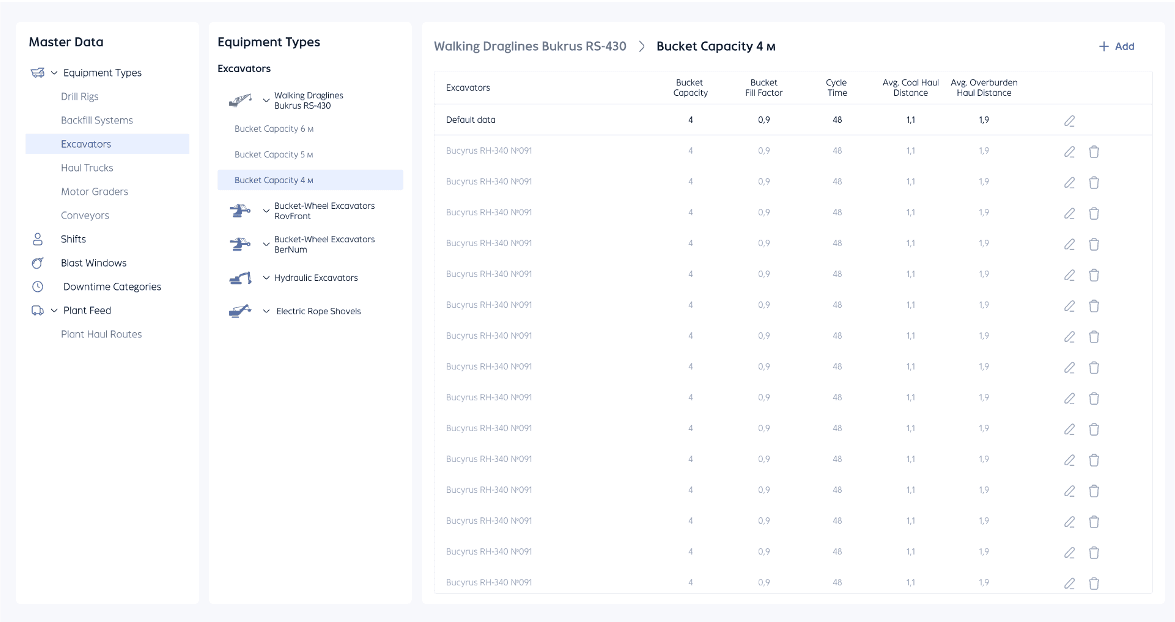Click the Shifts person icon
The height and width of the screenshot is (622, 1175).
point(38,239)
